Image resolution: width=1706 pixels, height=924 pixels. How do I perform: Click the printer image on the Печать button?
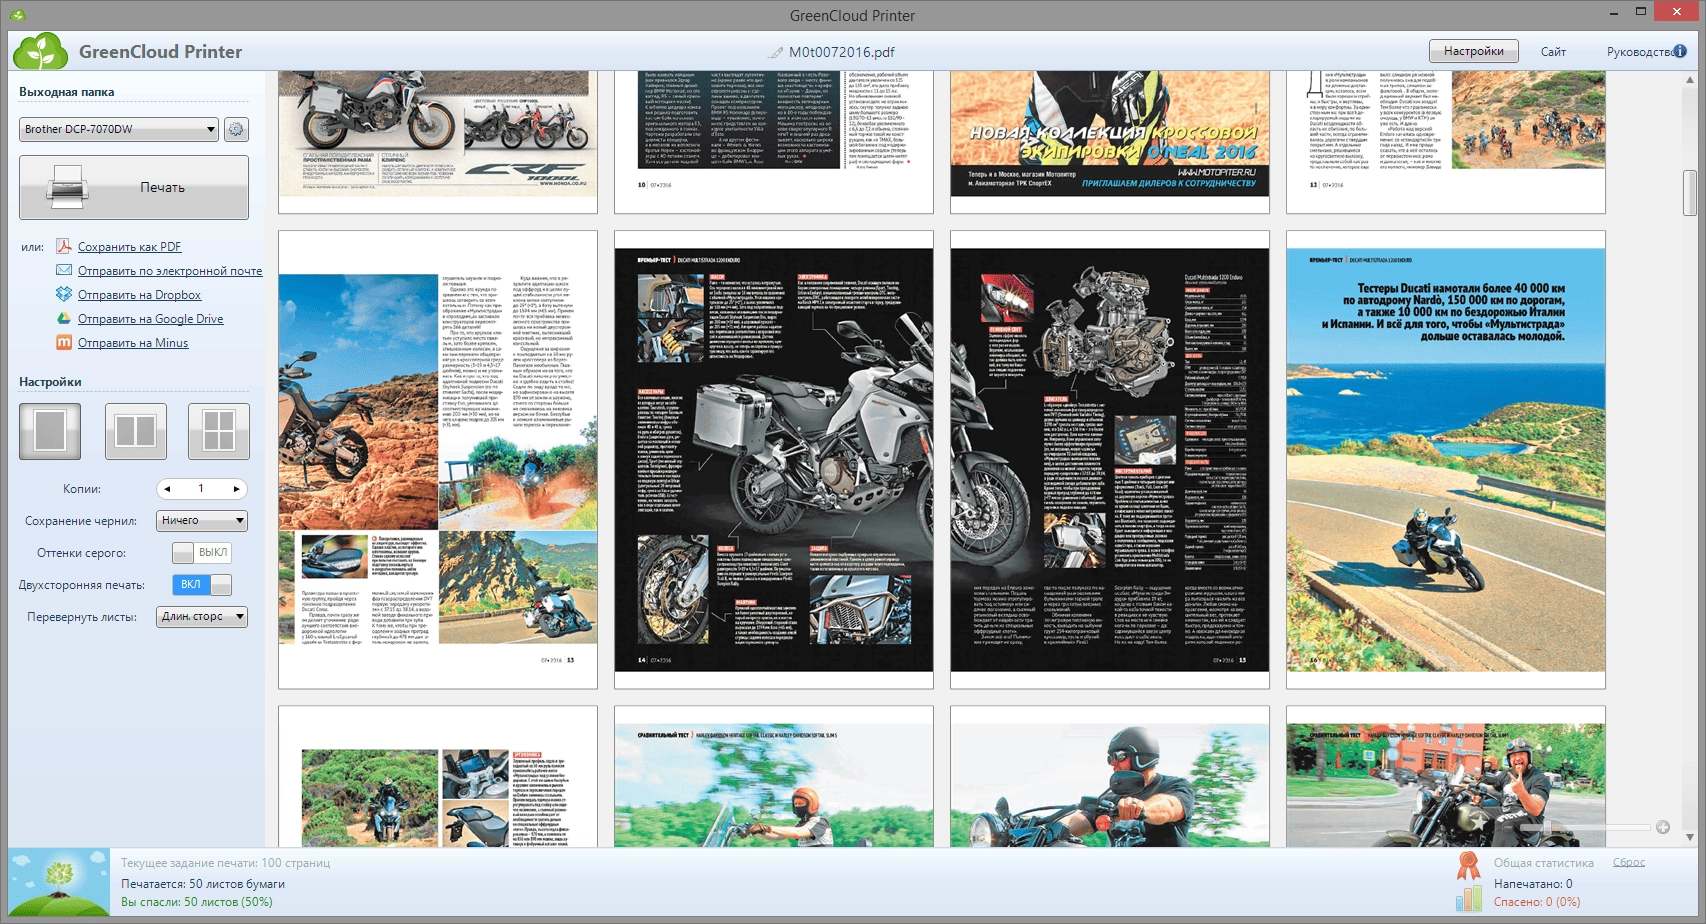[x=66, y=187]
